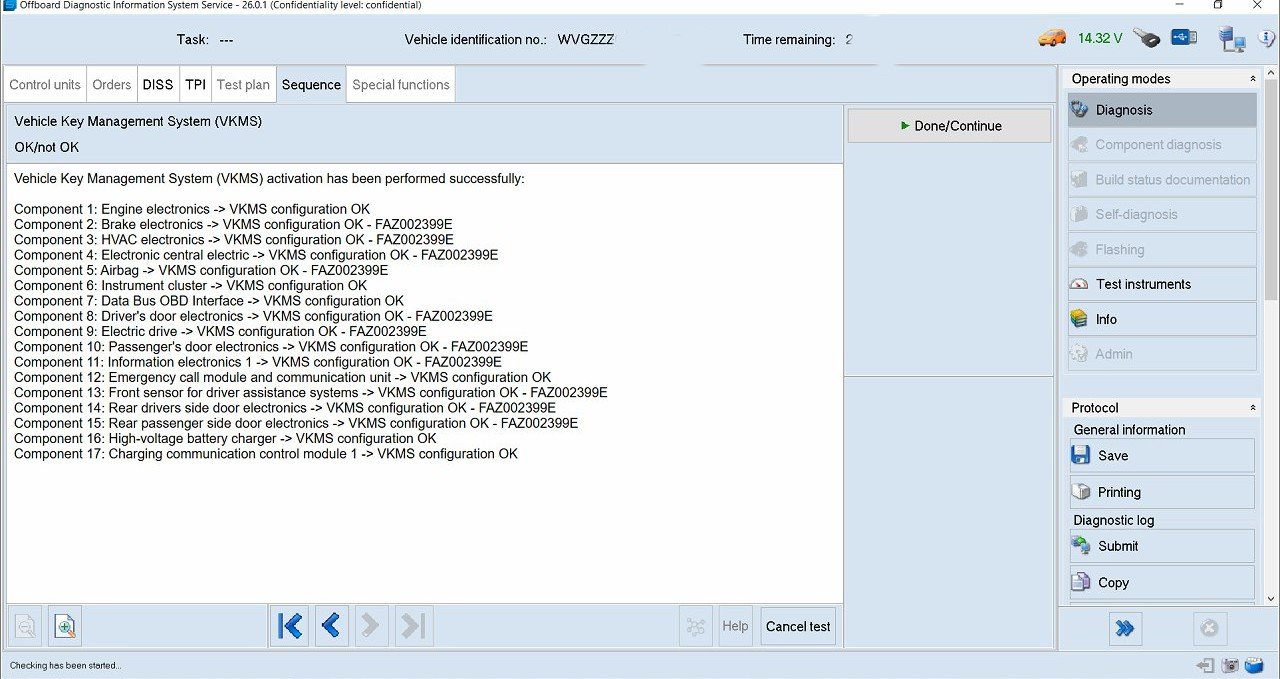
Task: Open the info help icon at top right
Action: pos(1267,39)
